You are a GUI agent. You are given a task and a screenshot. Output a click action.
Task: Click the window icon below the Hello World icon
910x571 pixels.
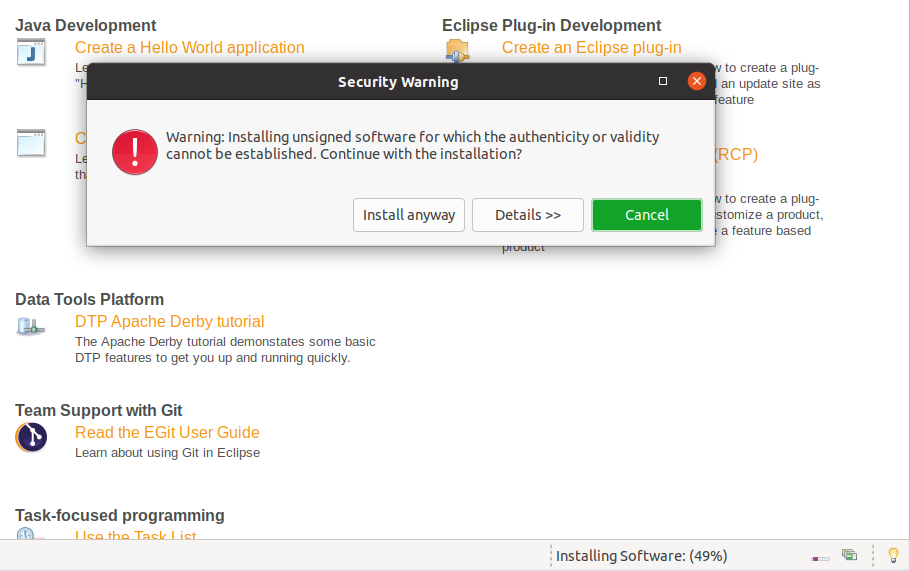click(31, 143)
